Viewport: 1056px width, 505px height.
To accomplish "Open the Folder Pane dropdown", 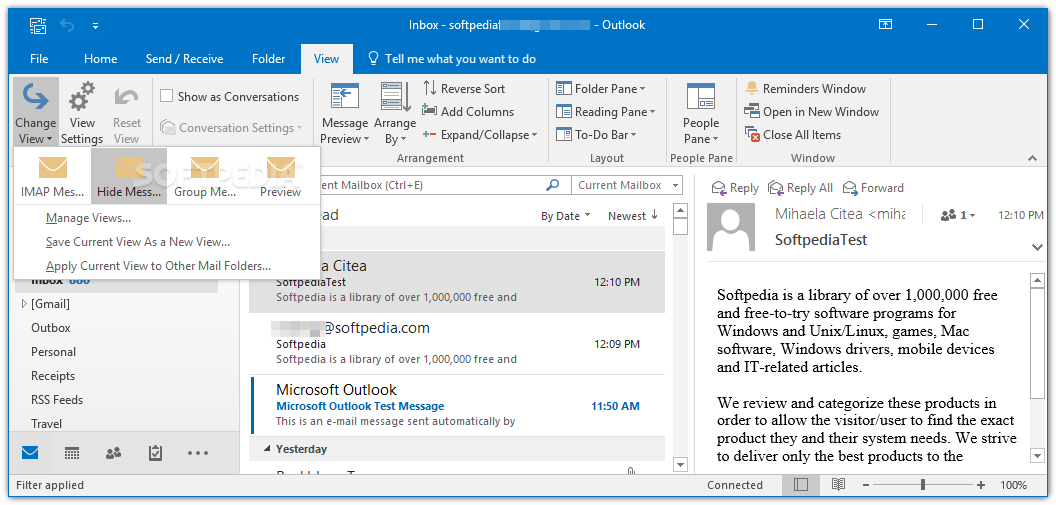I will (x=600, y=89).
